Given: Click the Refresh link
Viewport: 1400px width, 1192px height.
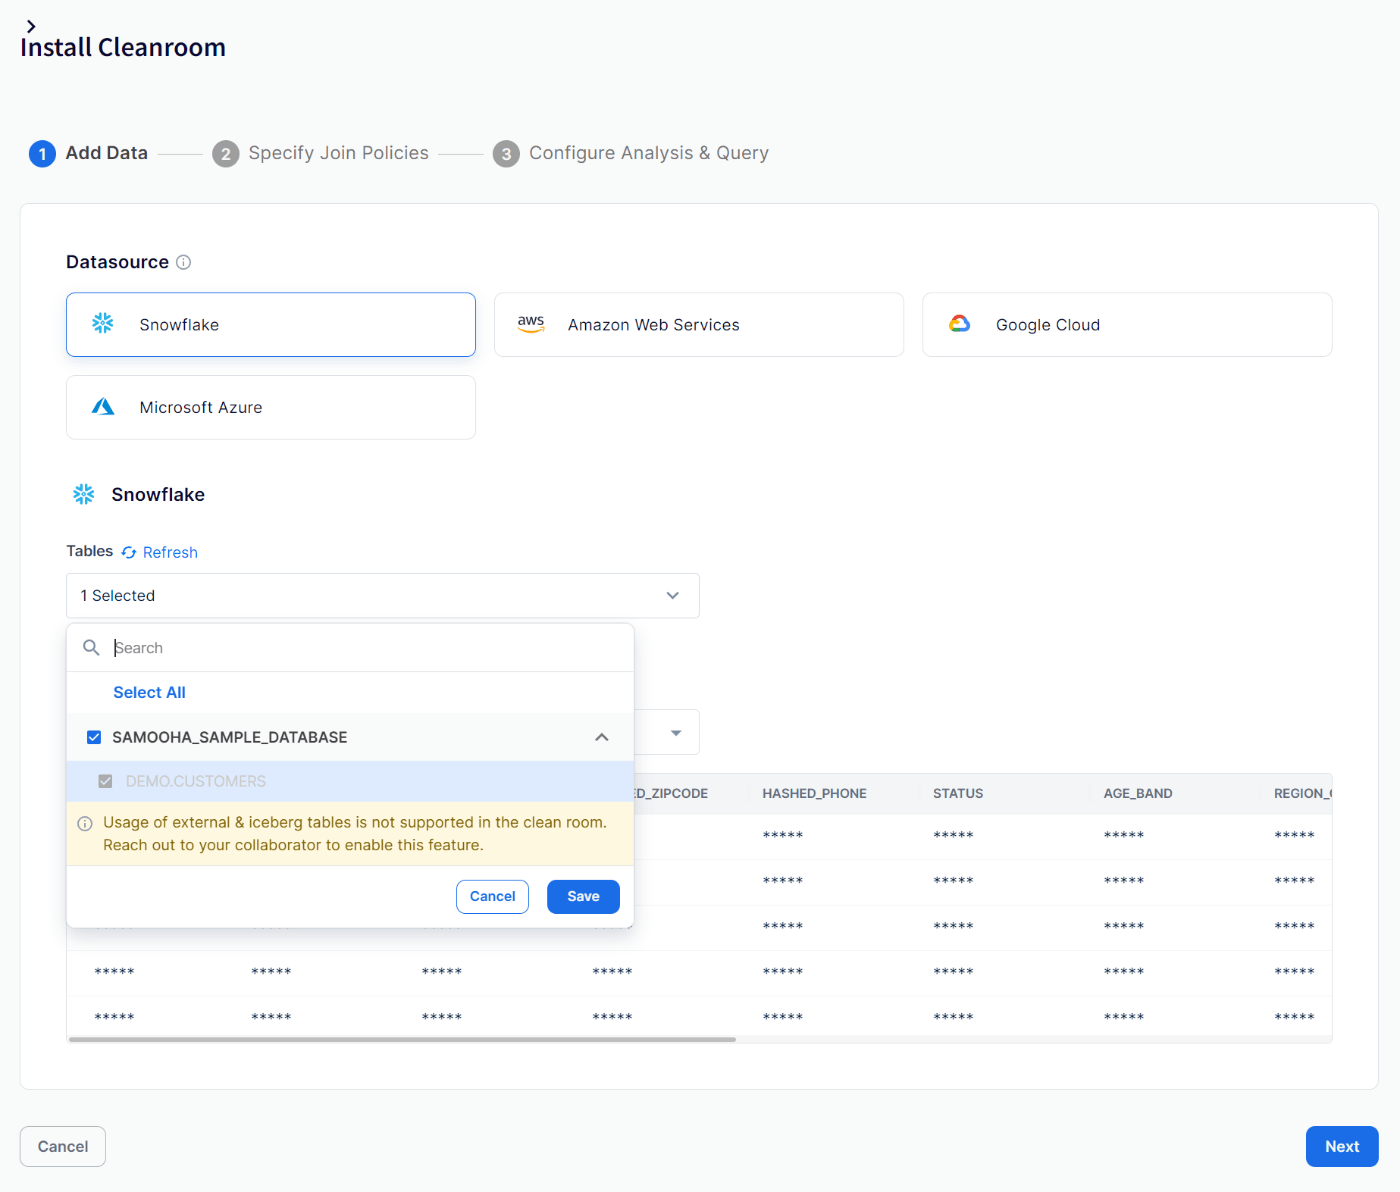Looking at the screenshot, I should click(170, 552).
